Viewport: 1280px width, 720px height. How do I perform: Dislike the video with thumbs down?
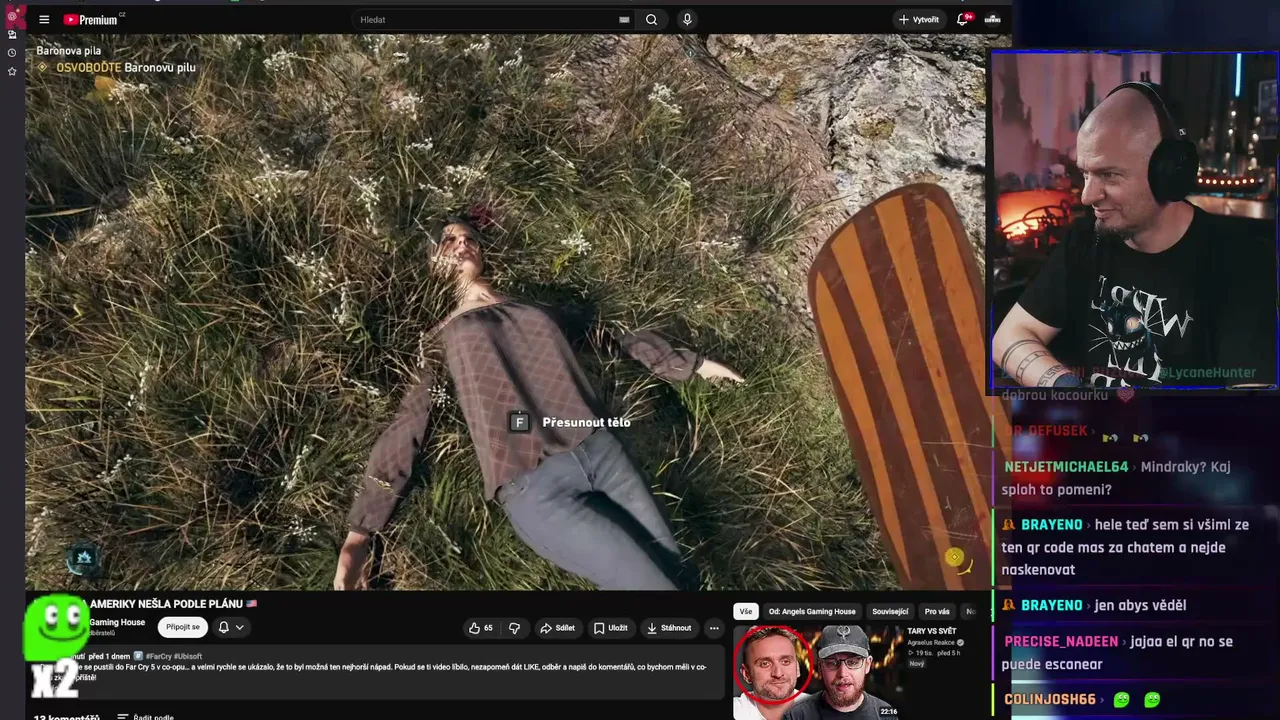(514, 628)
